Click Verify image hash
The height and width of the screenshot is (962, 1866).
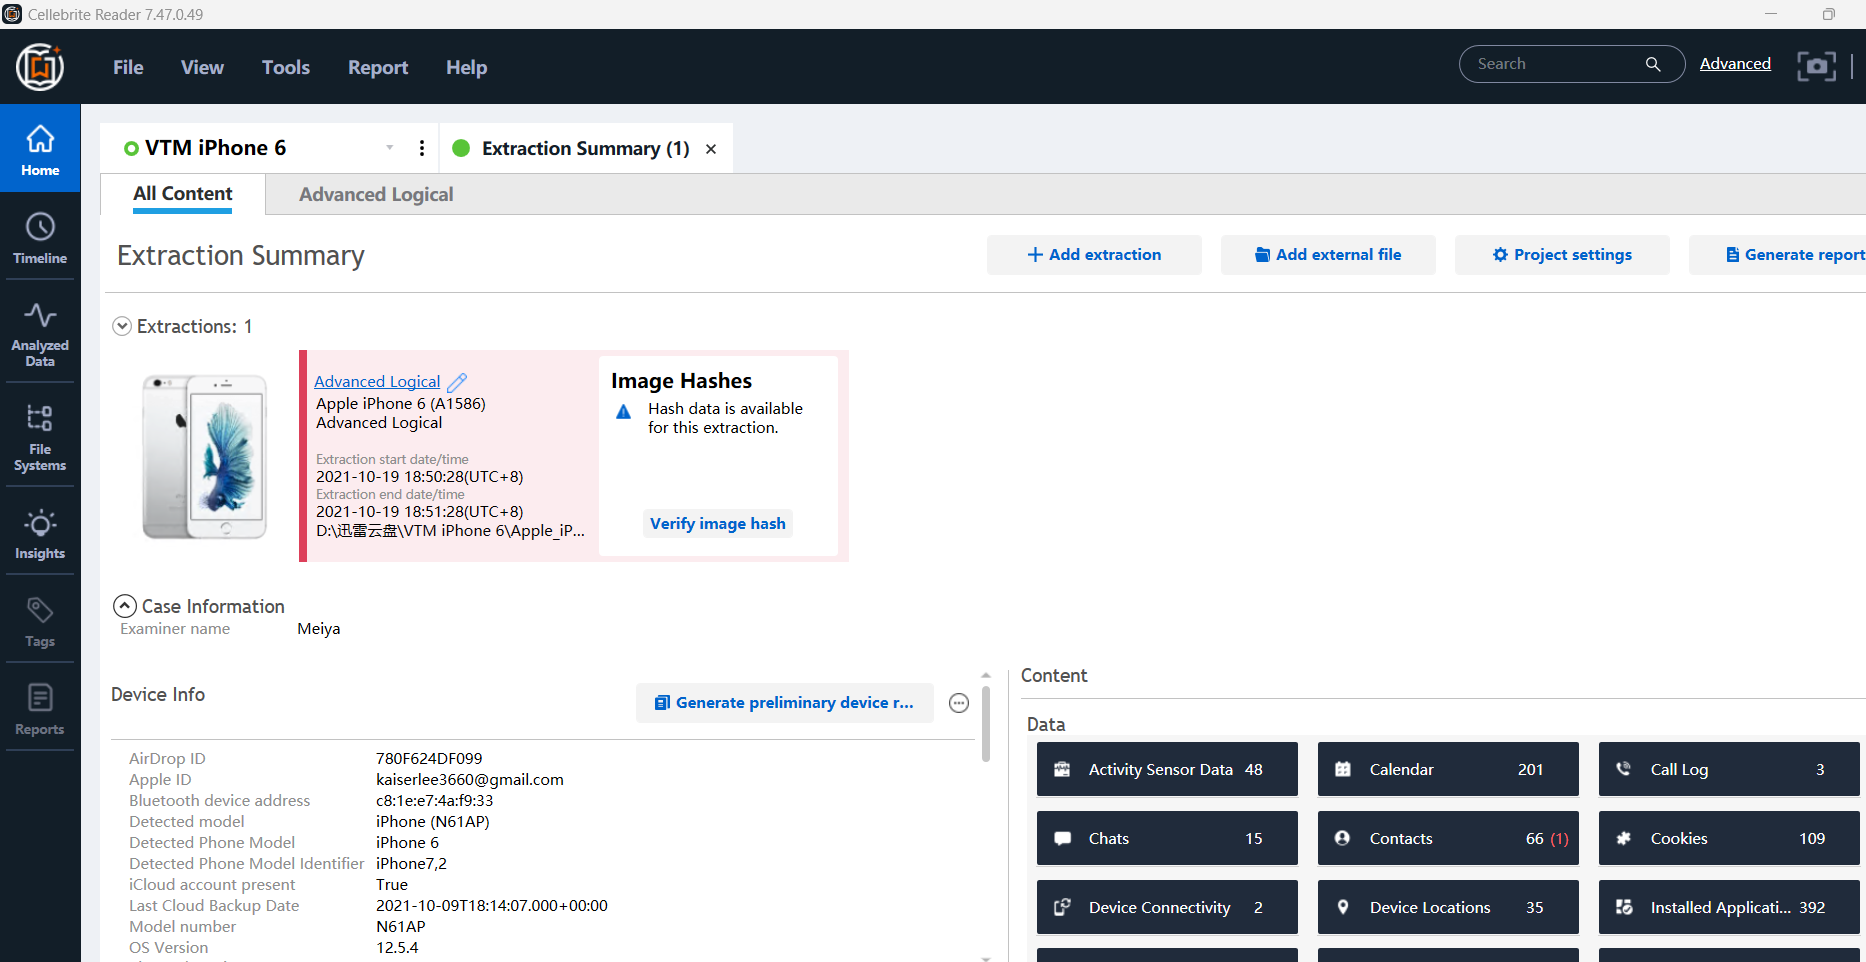(718, 523)
